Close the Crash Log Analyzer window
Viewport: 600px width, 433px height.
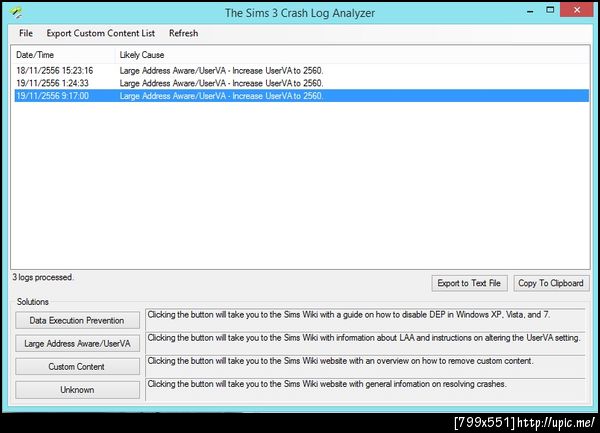coord(577,10)
